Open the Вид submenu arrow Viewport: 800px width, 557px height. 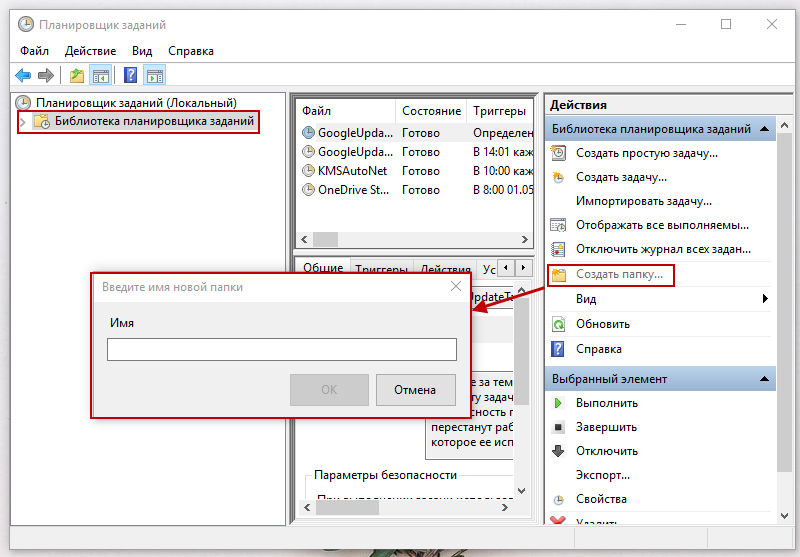765,299
